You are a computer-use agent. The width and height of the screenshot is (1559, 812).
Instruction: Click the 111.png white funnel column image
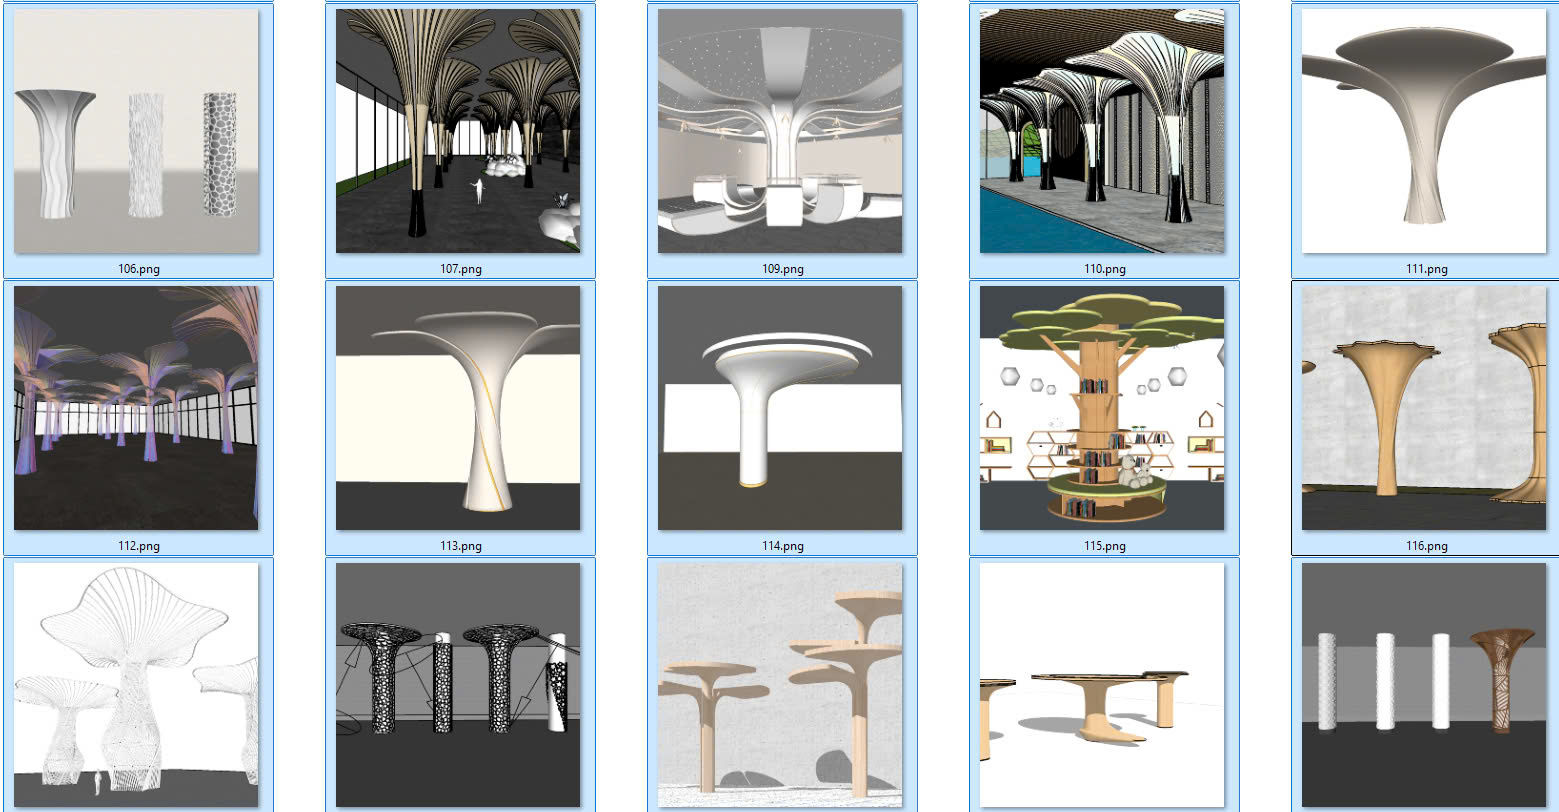pyautogui.click(x=1424, y=131)
